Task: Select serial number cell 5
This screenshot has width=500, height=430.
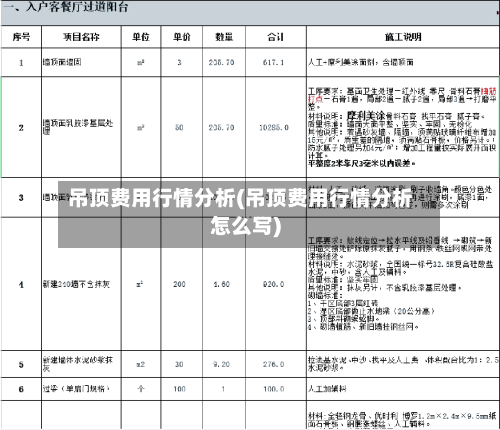Action: click(21, 364)
